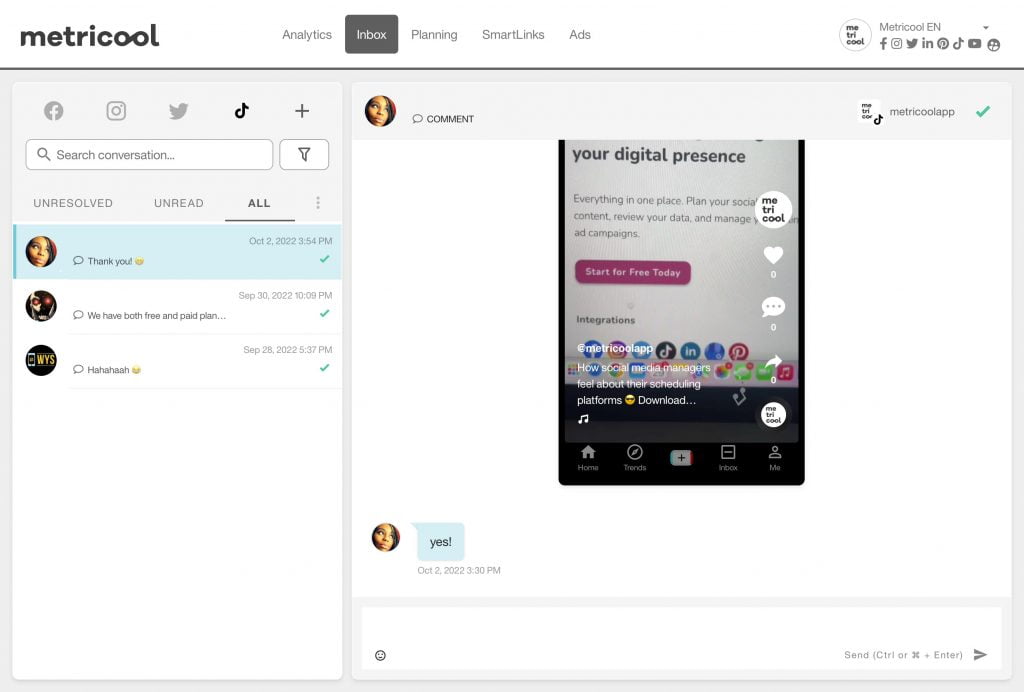Screen dimensions: 1024x692
Task: Expand the Metricool EN brand dropdown
Action: pos(986,27)
